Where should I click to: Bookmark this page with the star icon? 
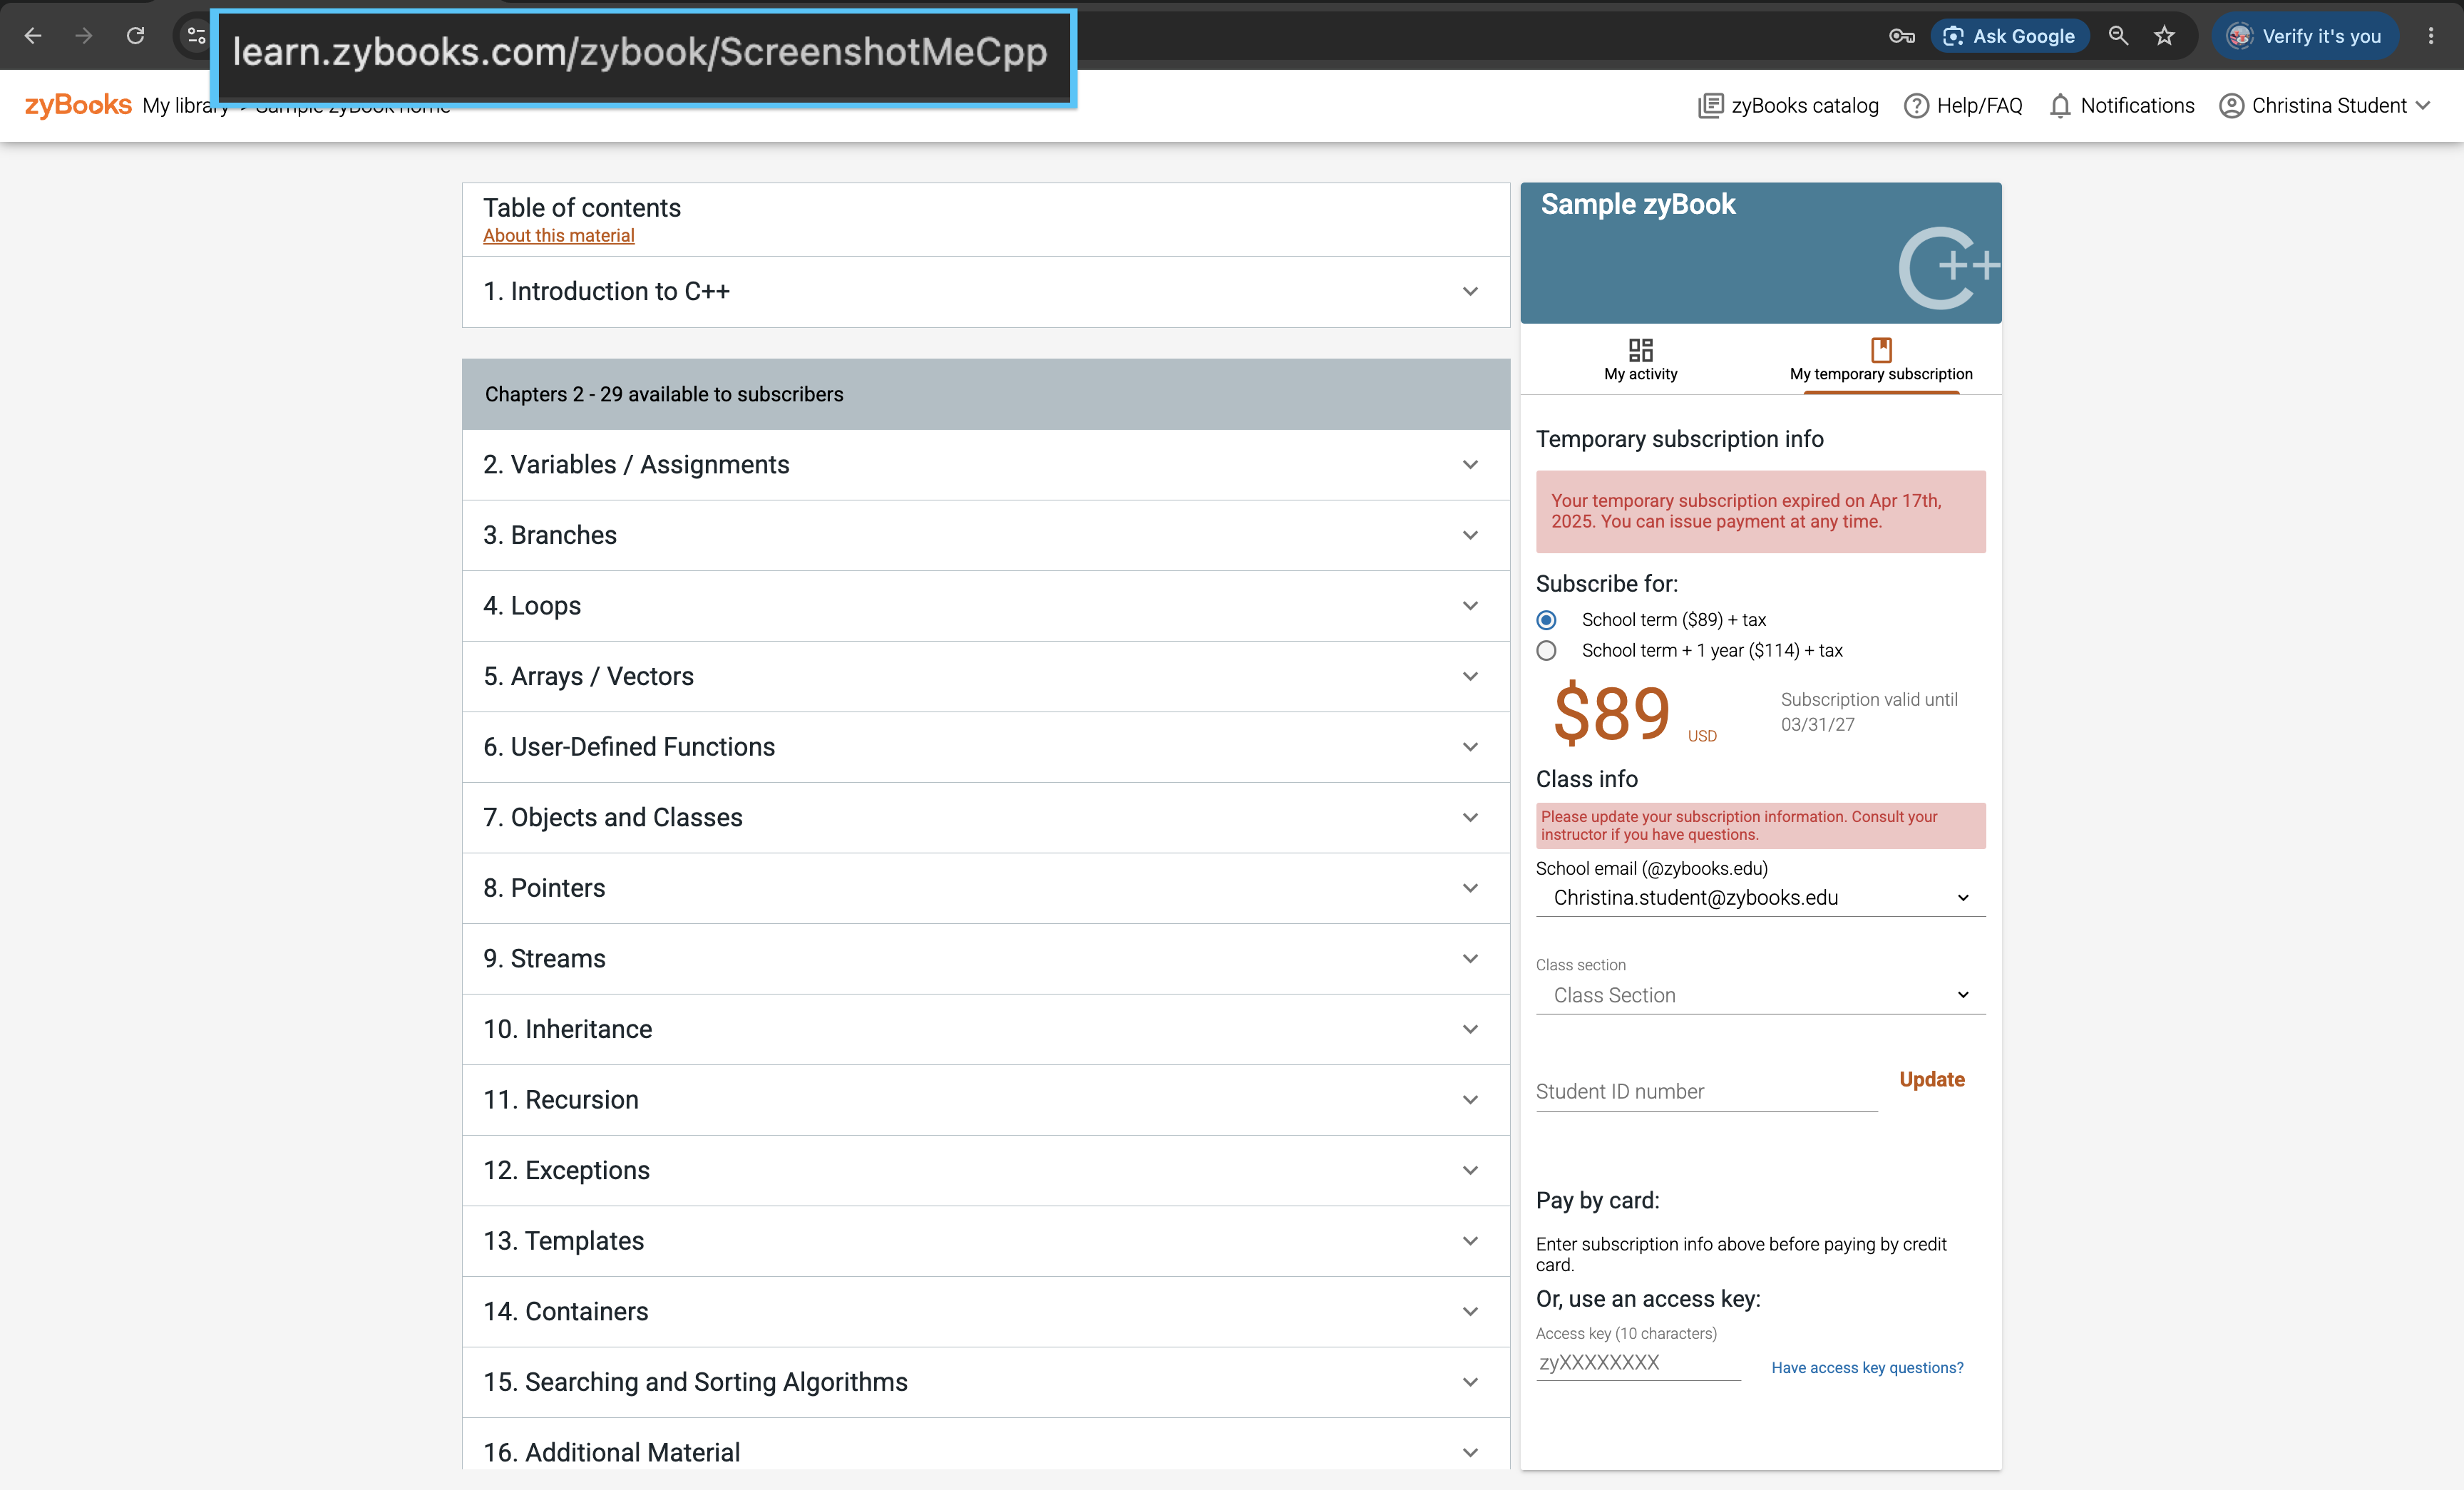[x=2165, y=36]
